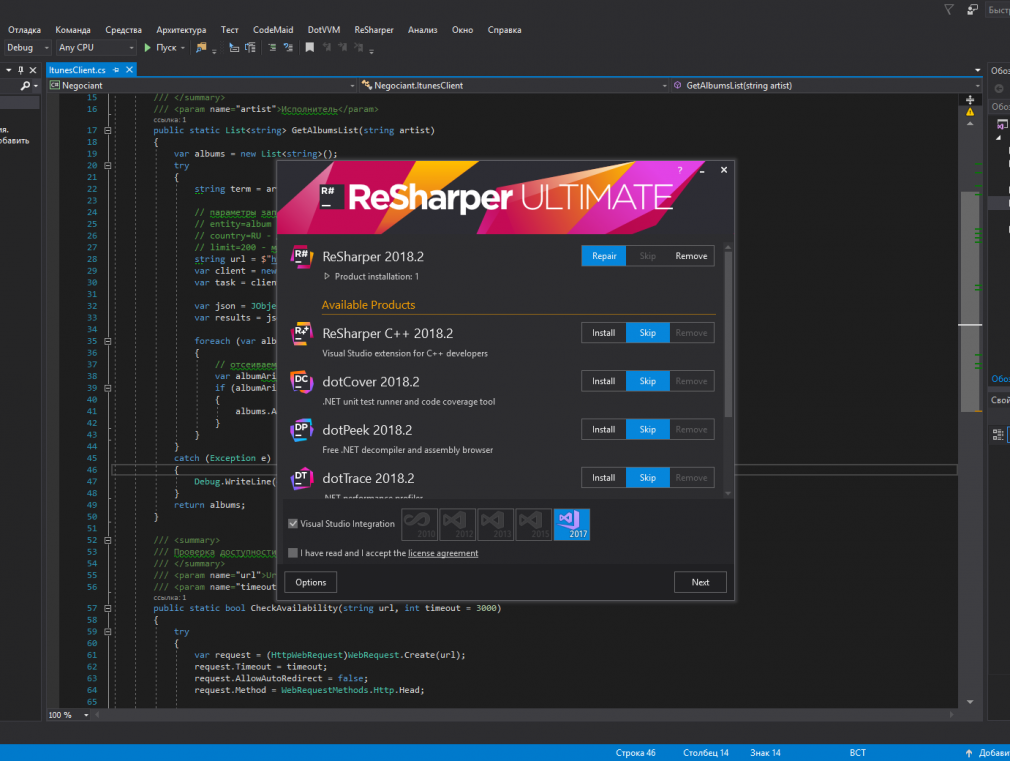The width and height of the screenshot is (1010, 761).
Task: Click the next bookmark toolbar icon
Action: (343, 48)
